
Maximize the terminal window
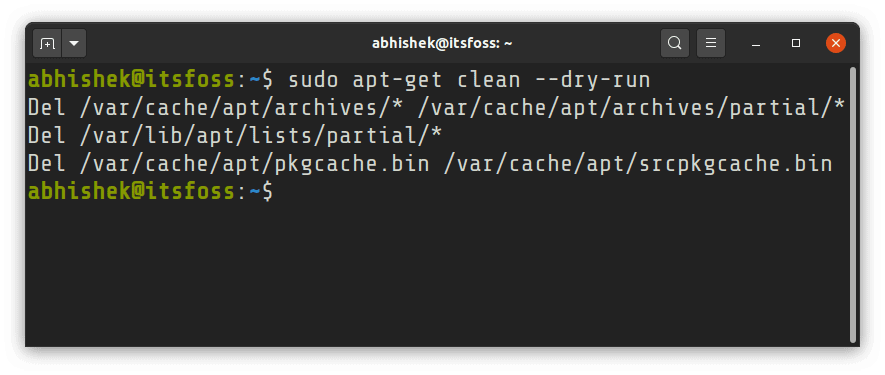tap(796, 43)
